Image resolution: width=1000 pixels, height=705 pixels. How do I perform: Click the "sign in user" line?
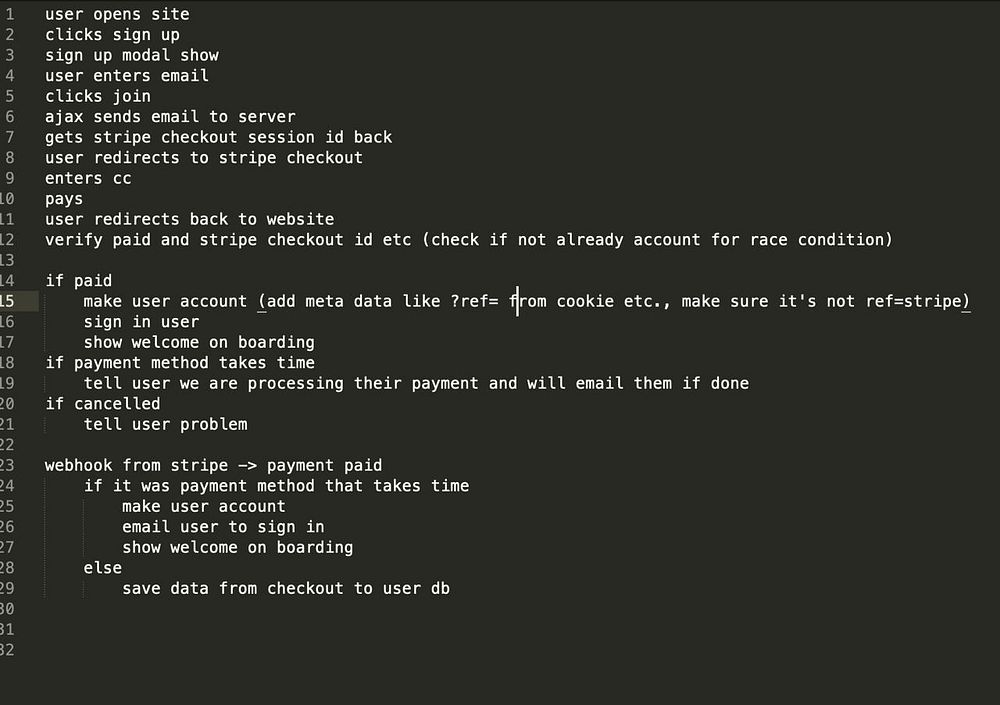(141, 322)
